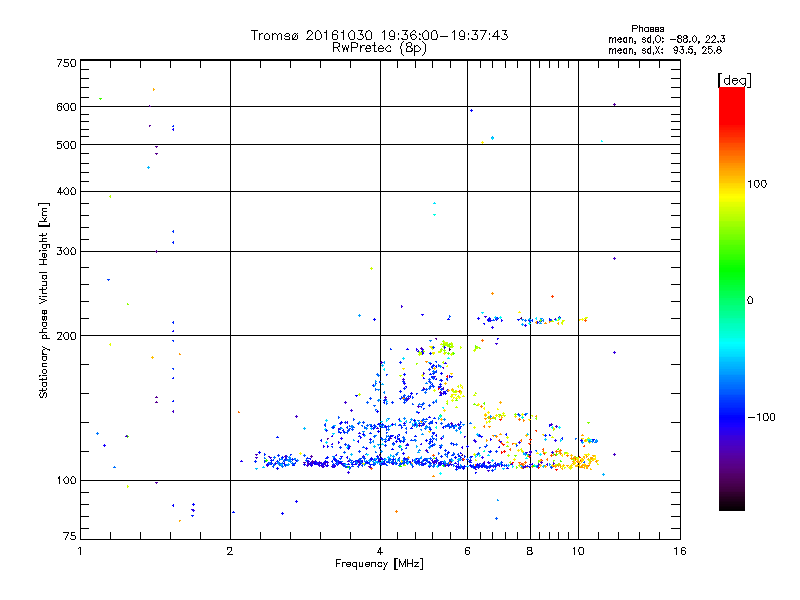Click 'mean, sd,O: -88.0, 22.3' statistics line
Viewport: 800px width, 600px height.
(666, 39)
